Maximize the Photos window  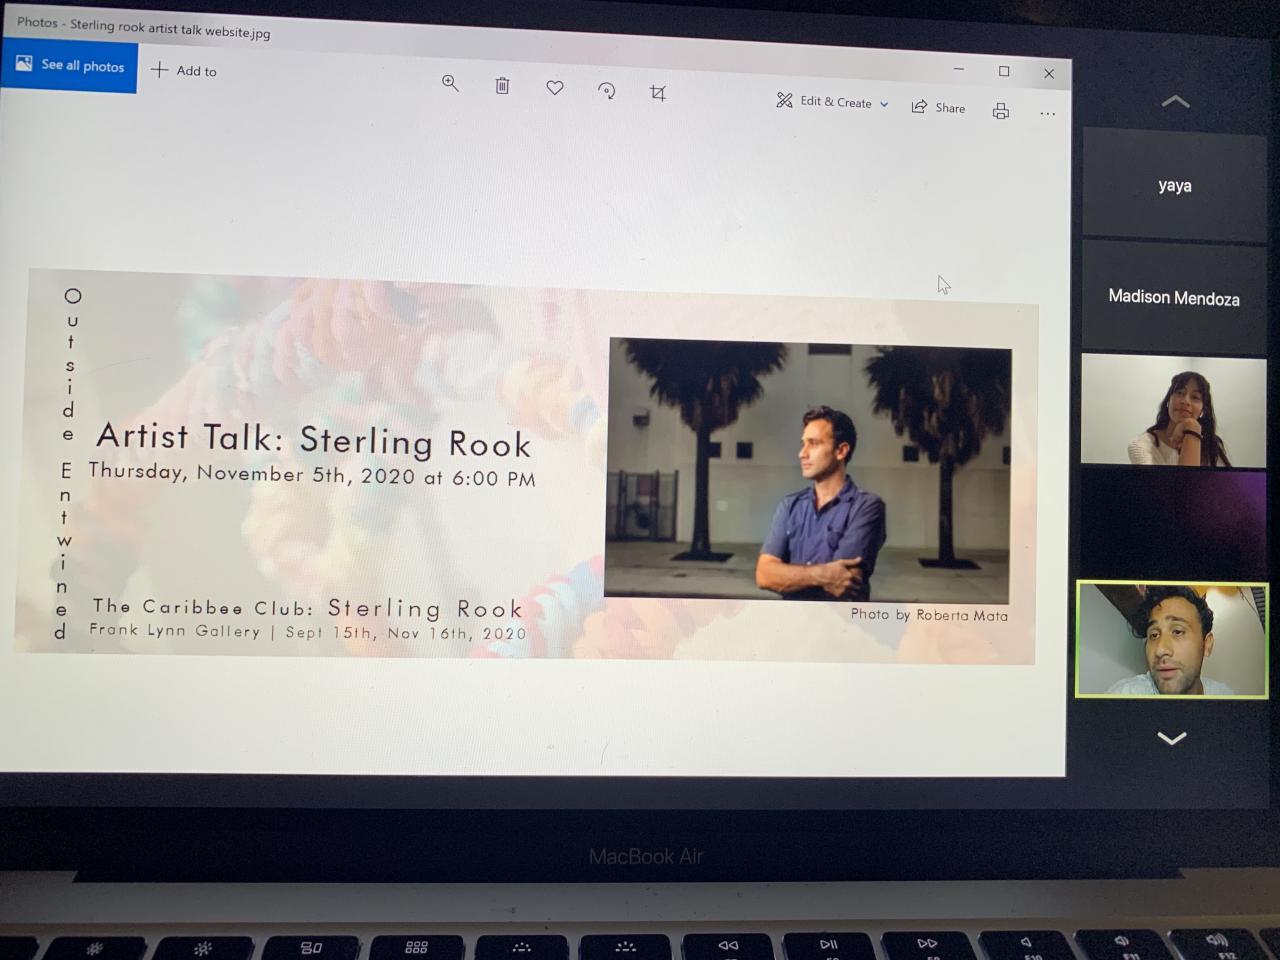click(x=1004, y=71)
